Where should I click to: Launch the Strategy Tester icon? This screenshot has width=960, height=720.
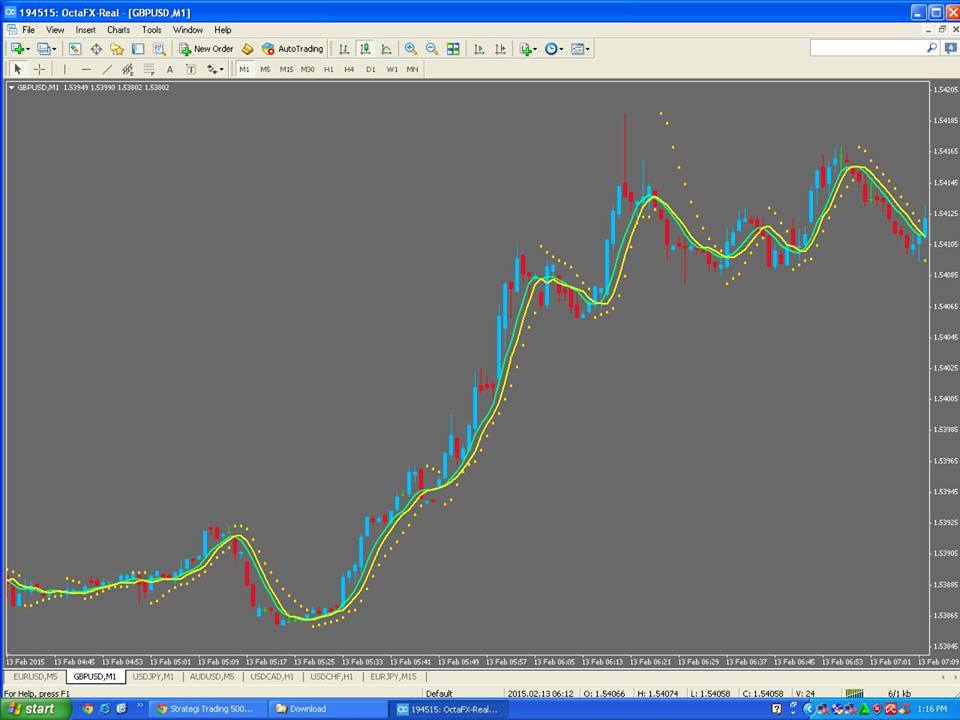point(159,49)
